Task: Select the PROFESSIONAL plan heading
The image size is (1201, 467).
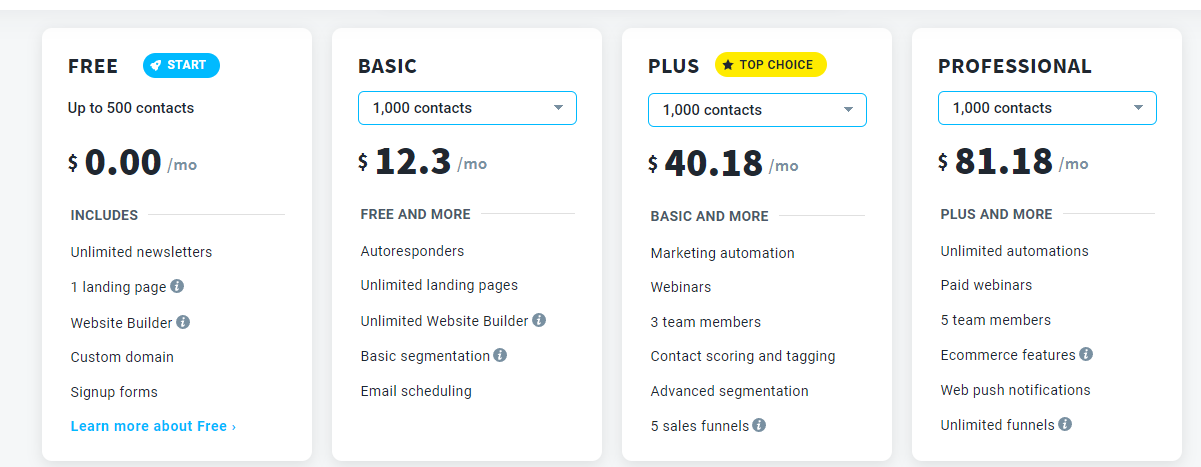Action: point(1014,66)
